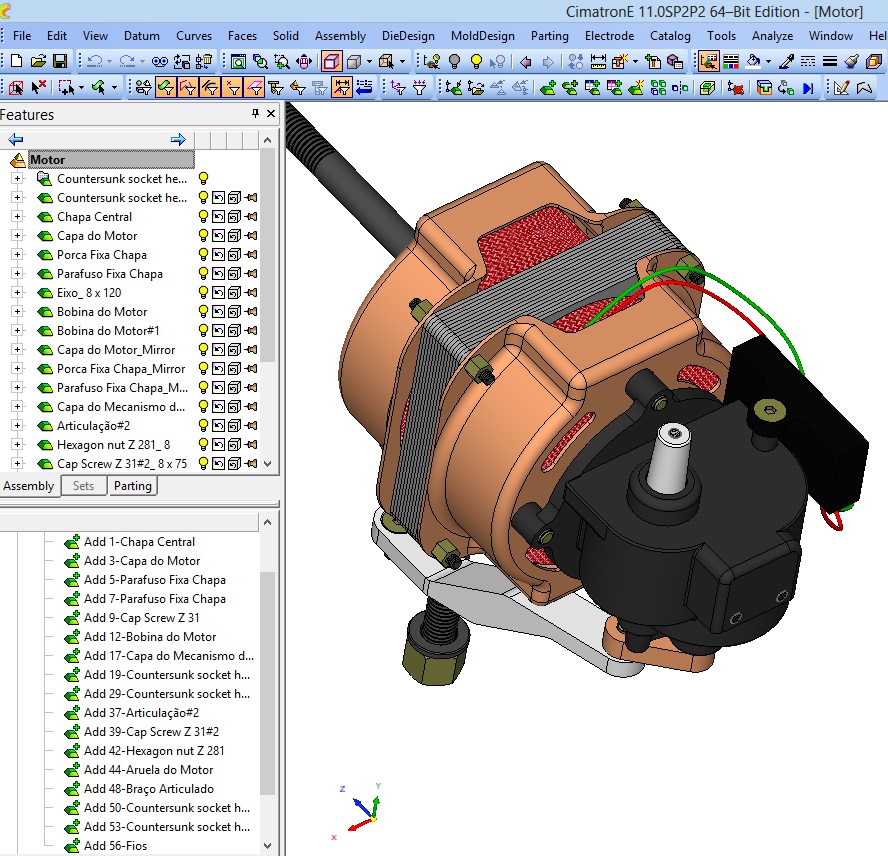The width and height of the screenshot is (888, 856).
Task: Expand the Hexagon nut Z 281_ 8 node
Action: (x=18, y=445)
